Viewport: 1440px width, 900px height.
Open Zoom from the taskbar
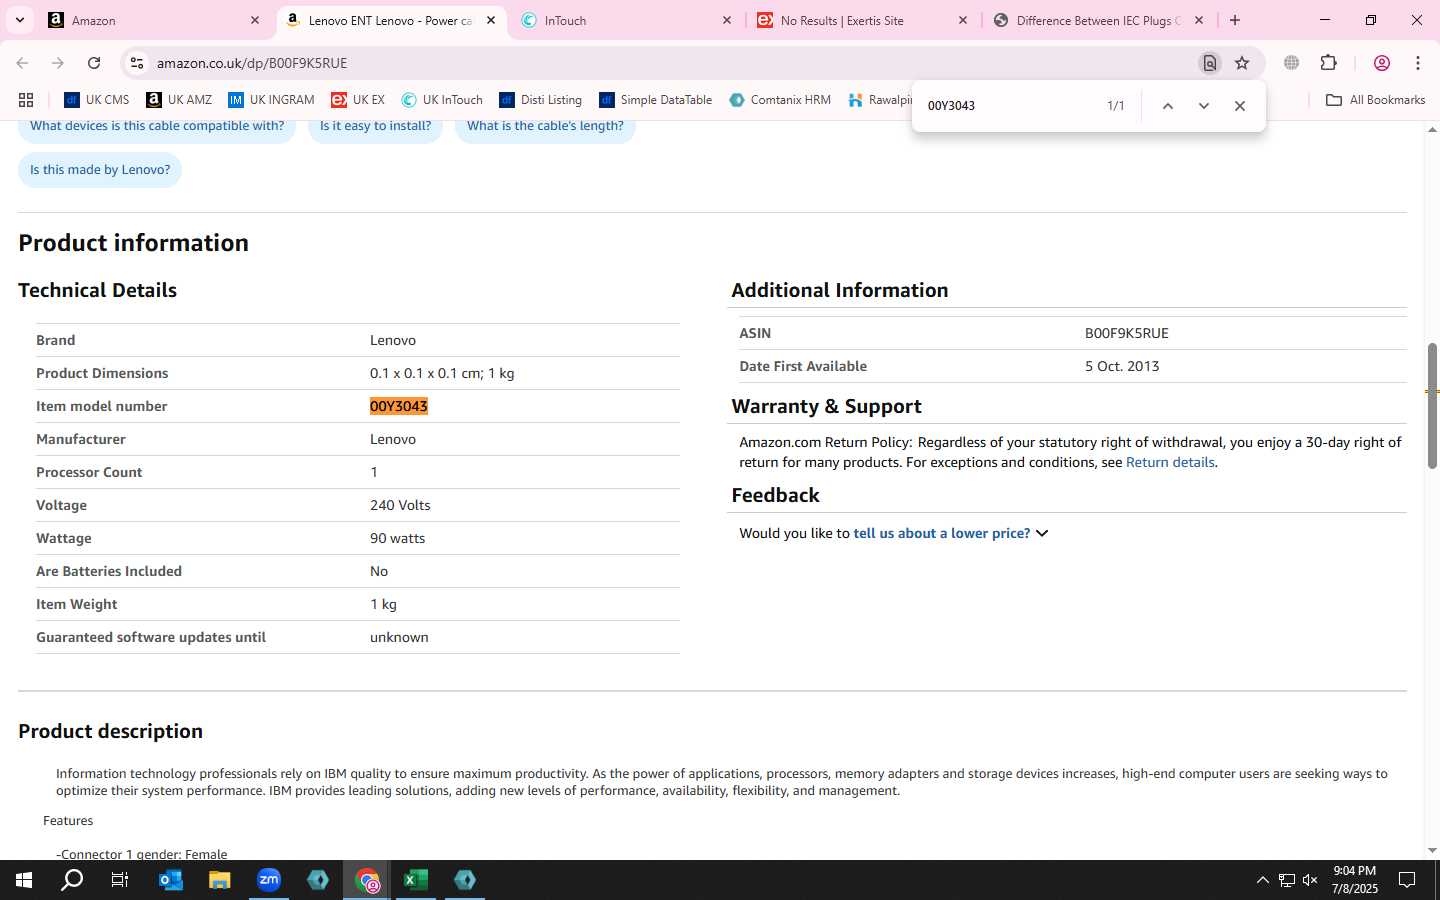coord(268,880)
